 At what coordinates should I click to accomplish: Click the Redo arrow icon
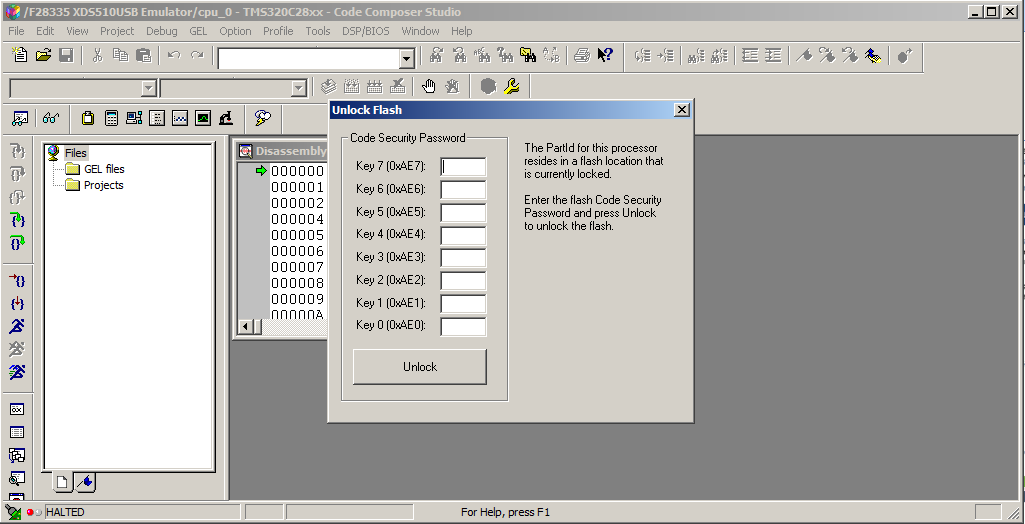[197, 56]
